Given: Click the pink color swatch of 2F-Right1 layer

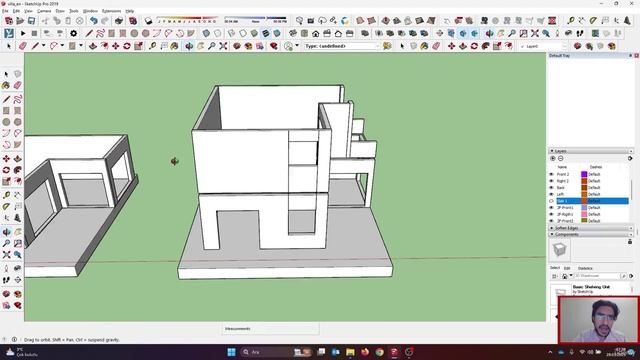Looking at the screenshot, I should coord(584,214).
